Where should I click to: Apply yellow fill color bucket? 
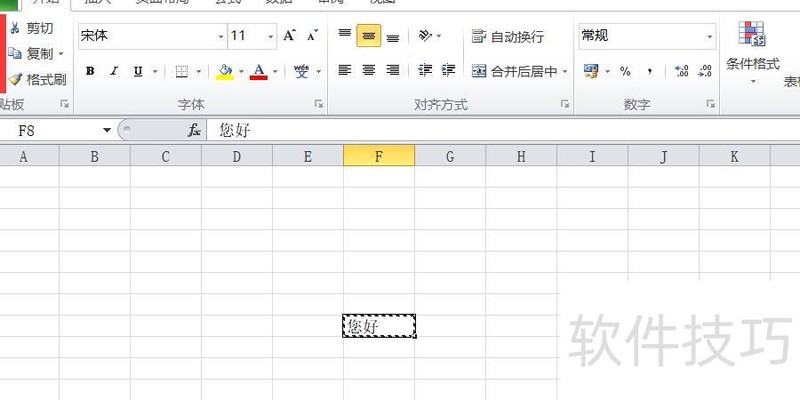[x=225, y=71]
